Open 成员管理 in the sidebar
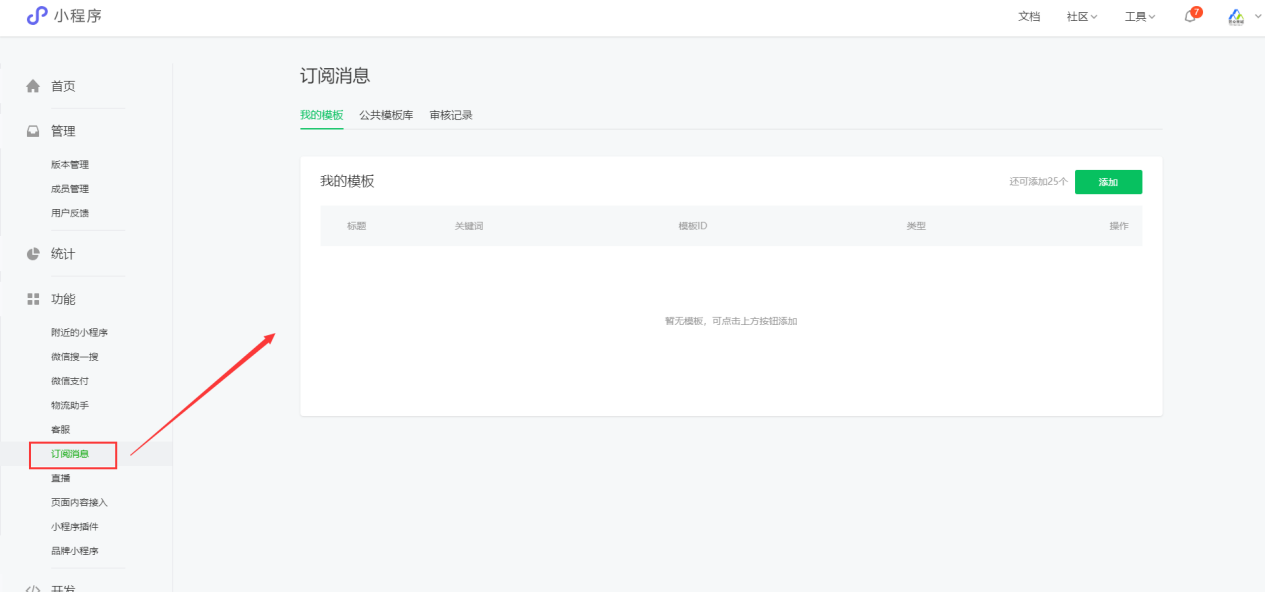 pyautogui.click(x=70, y=189)
